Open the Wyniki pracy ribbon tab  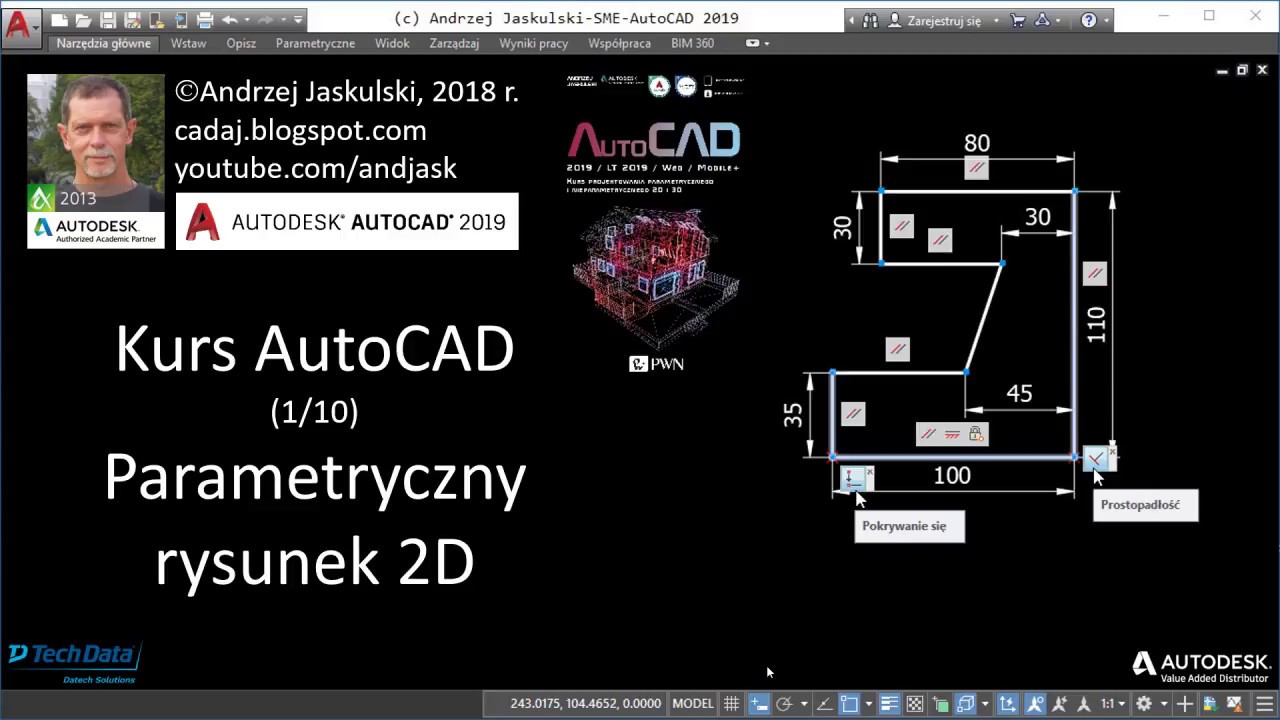tap(534, 44)
